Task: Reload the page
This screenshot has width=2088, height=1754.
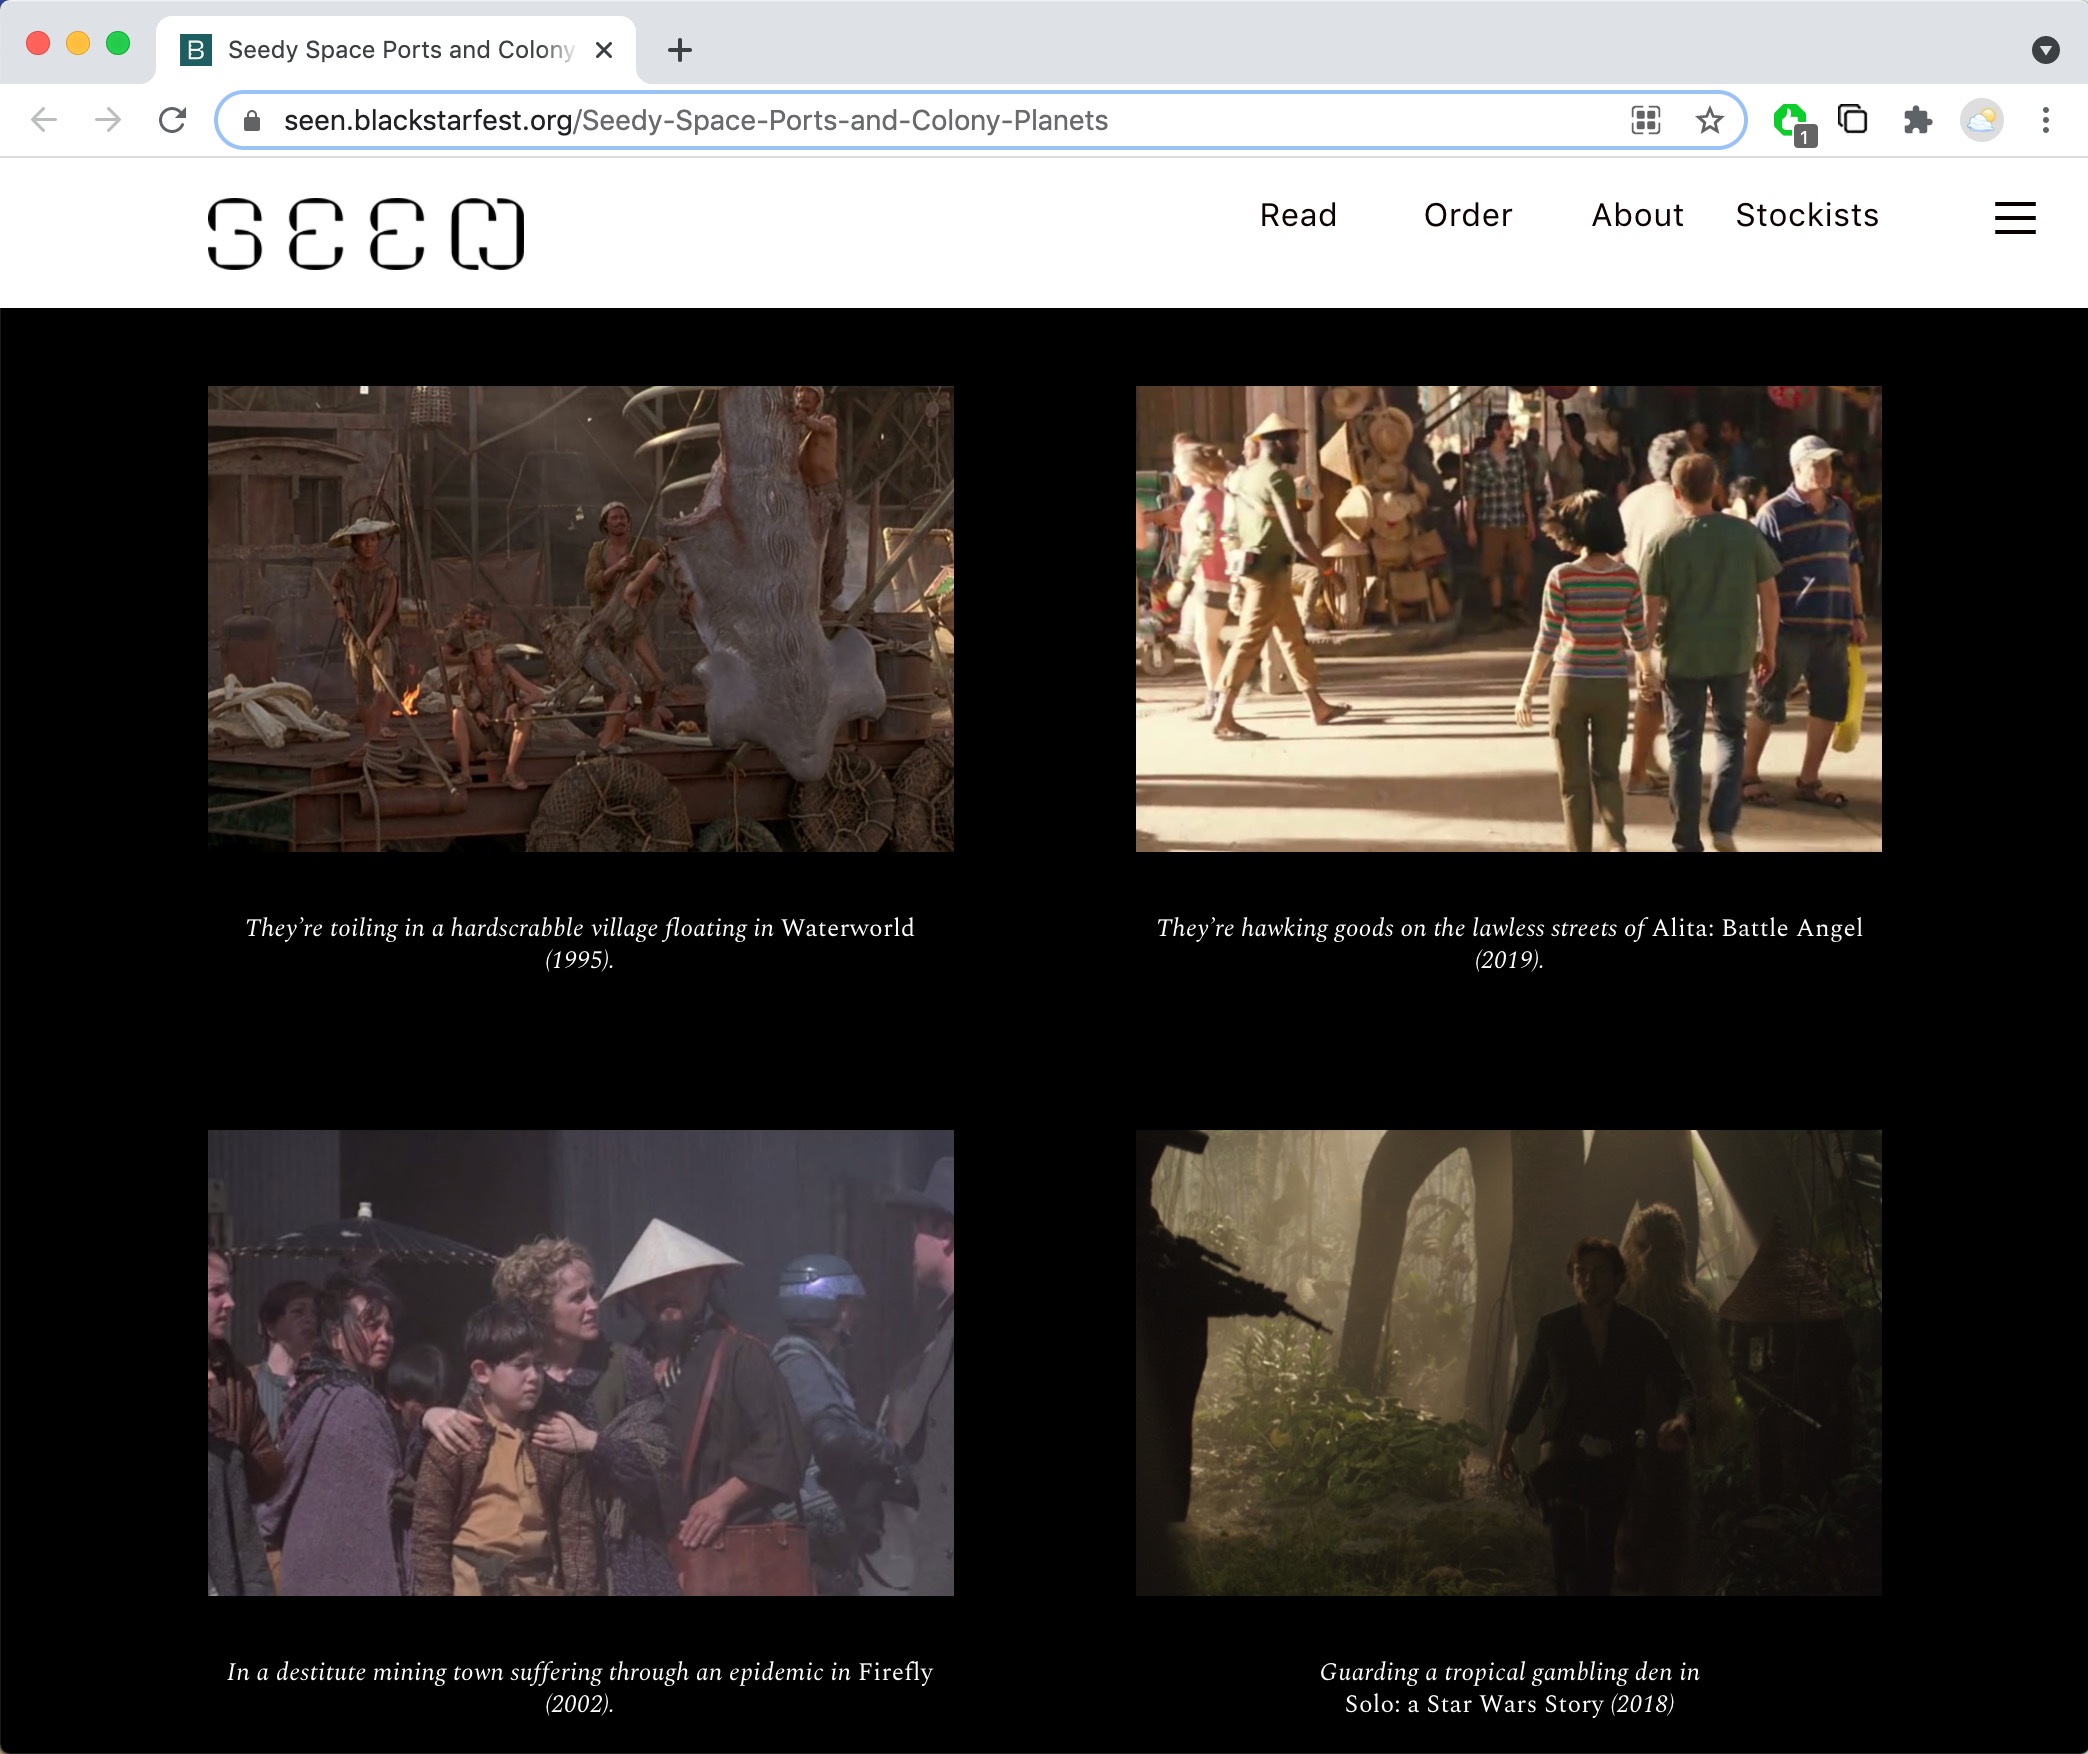Action: (172, 121)
